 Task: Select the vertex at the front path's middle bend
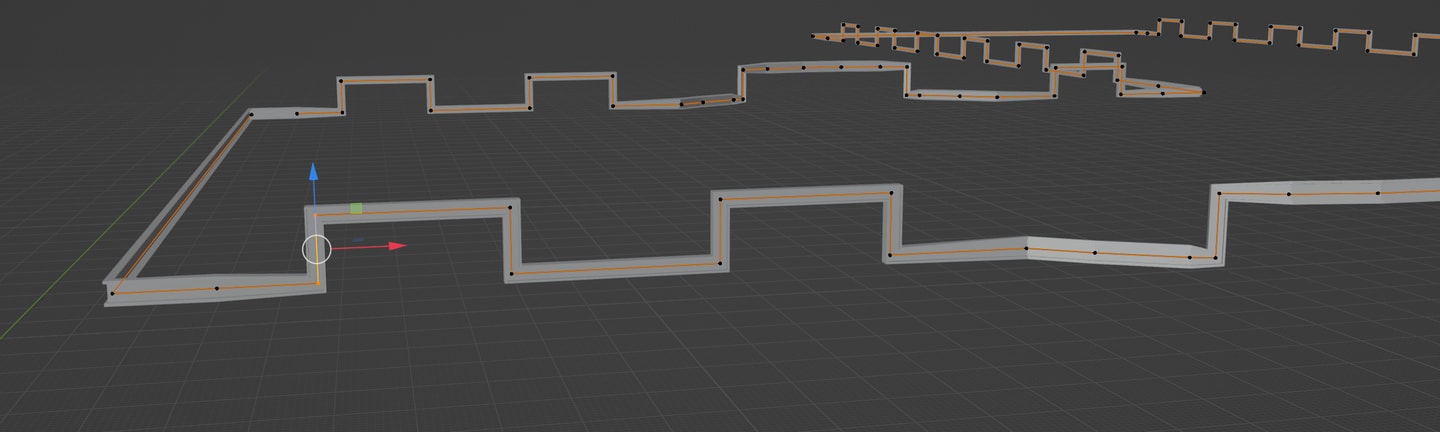tap(1027, 247)
